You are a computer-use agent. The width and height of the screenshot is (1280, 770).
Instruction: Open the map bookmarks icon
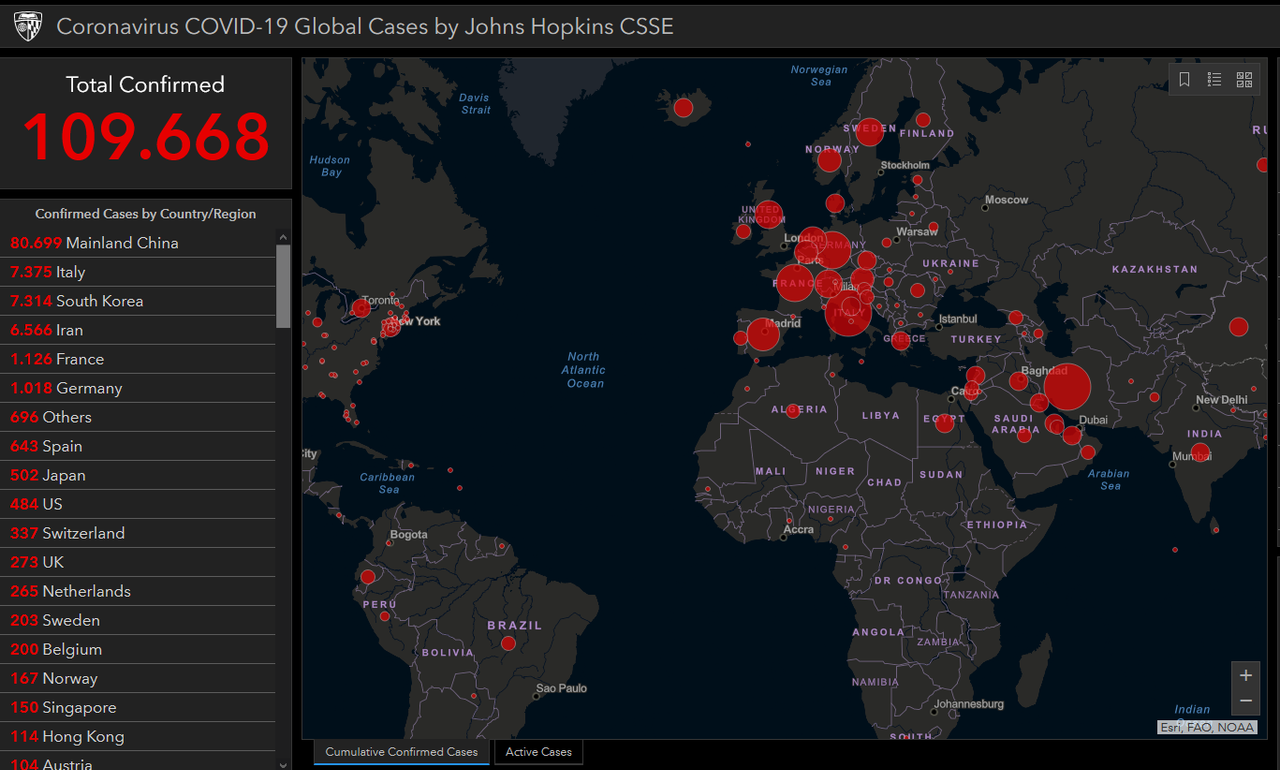pyautogui.click(x=1184, y=80)
